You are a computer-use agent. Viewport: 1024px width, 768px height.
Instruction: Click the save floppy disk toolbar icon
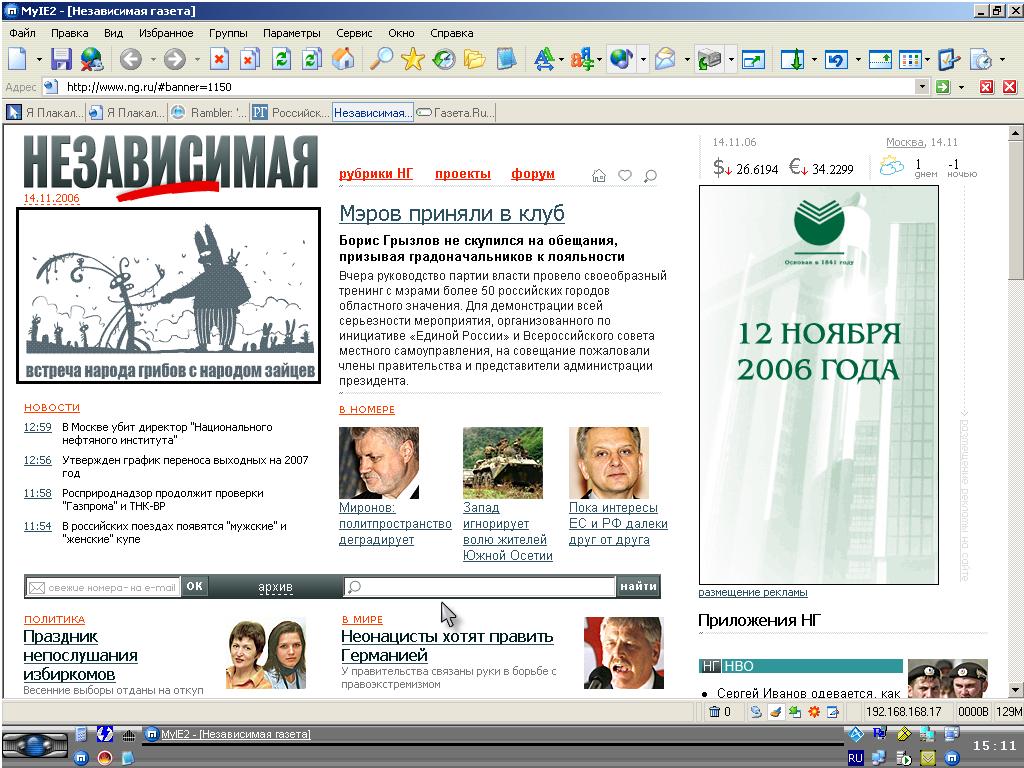61,59
